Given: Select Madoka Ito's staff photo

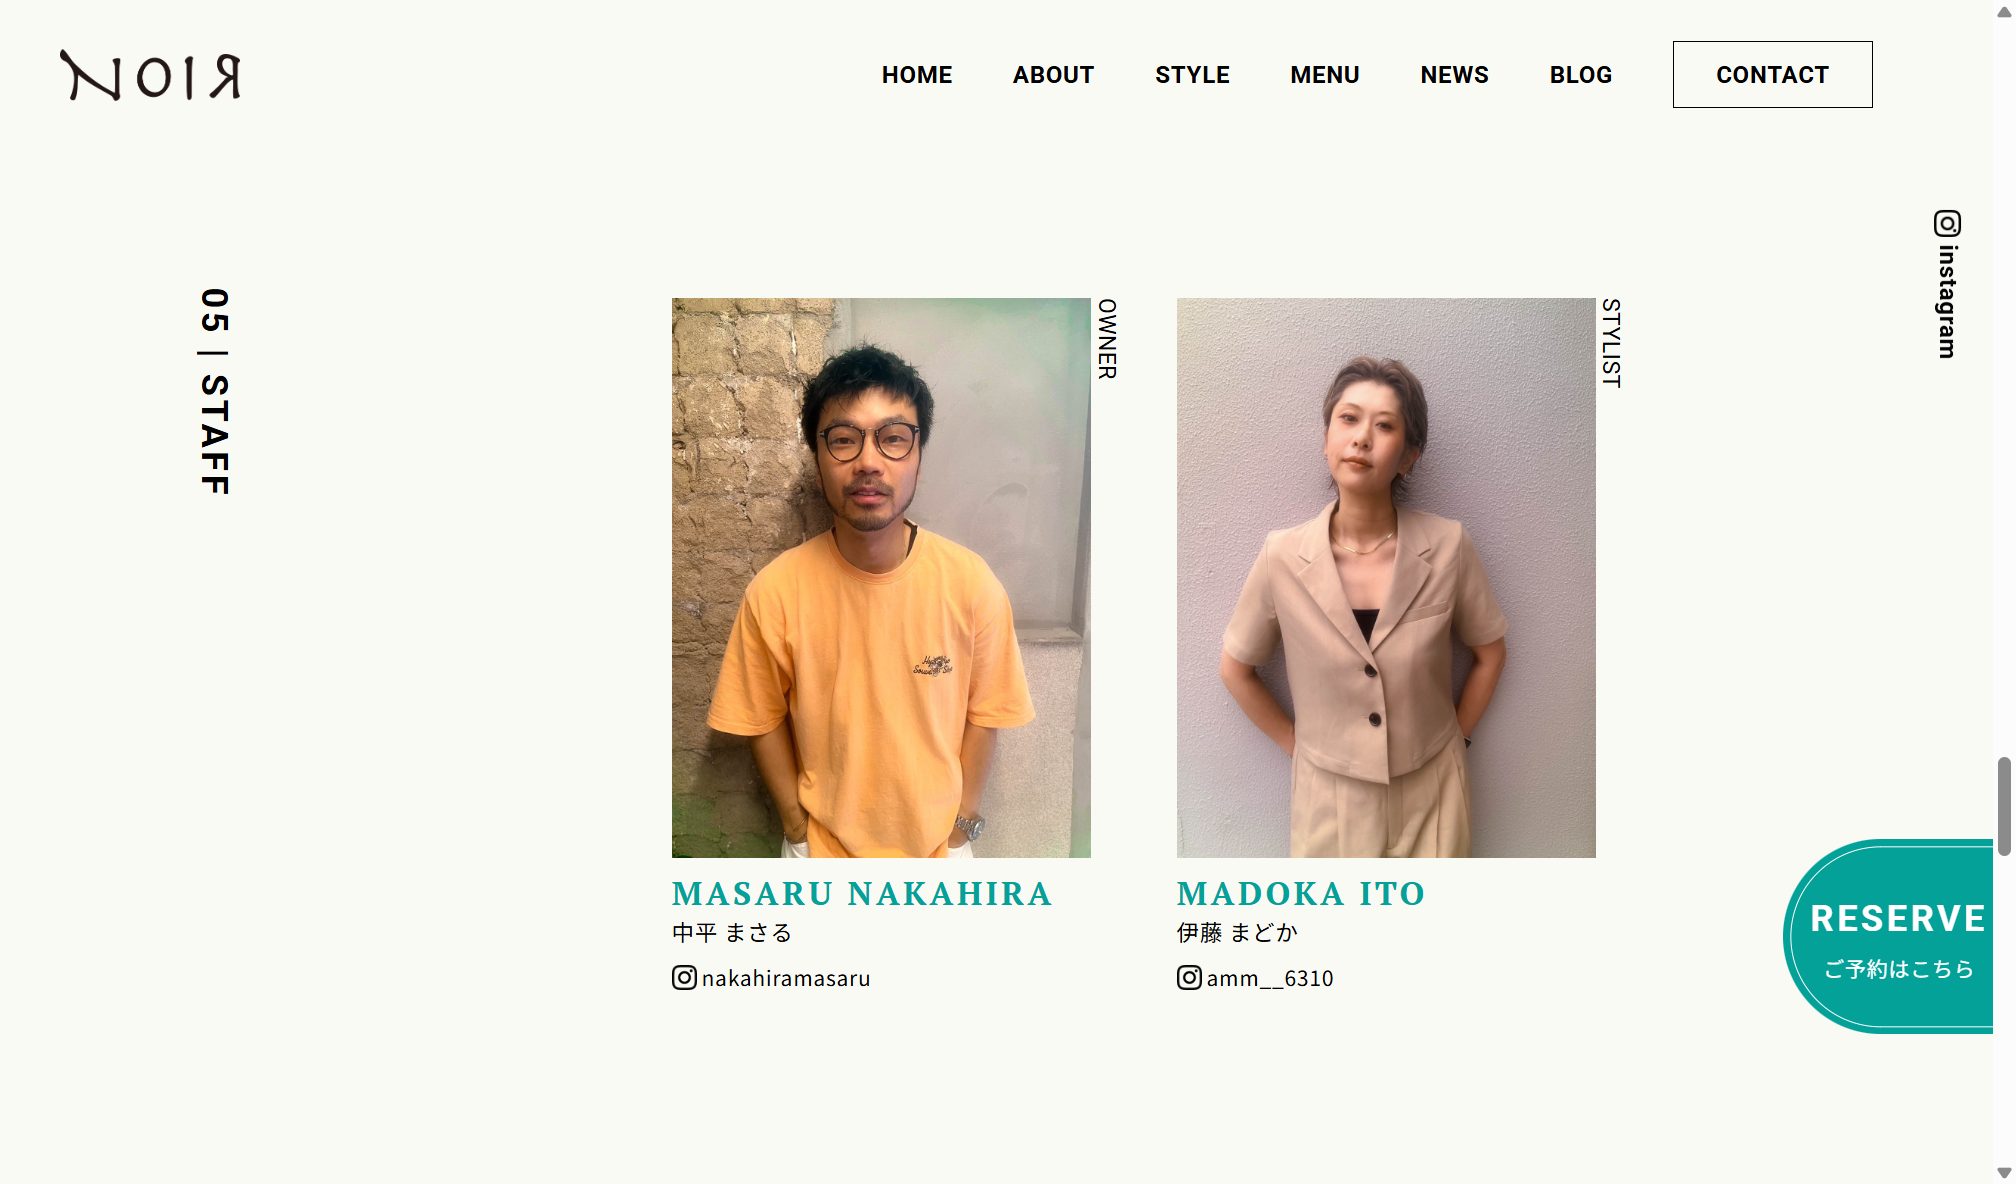Looking at the screenshot, I should (x=1386, y=577).
